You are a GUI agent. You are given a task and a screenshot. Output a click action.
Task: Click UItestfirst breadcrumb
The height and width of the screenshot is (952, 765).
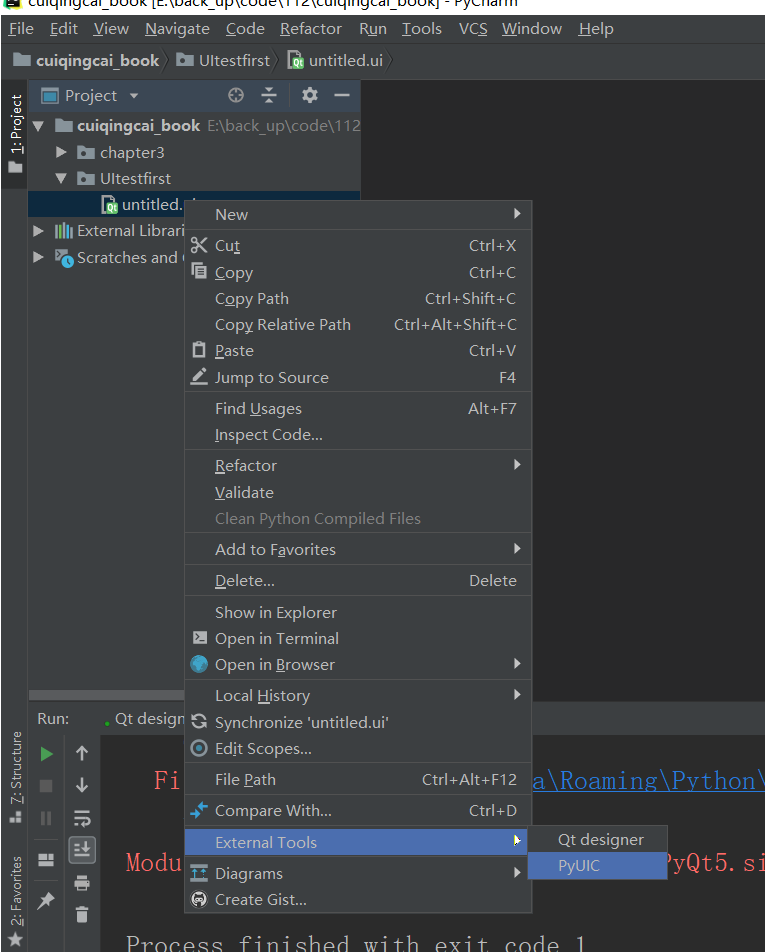click(x=223, y=61)
